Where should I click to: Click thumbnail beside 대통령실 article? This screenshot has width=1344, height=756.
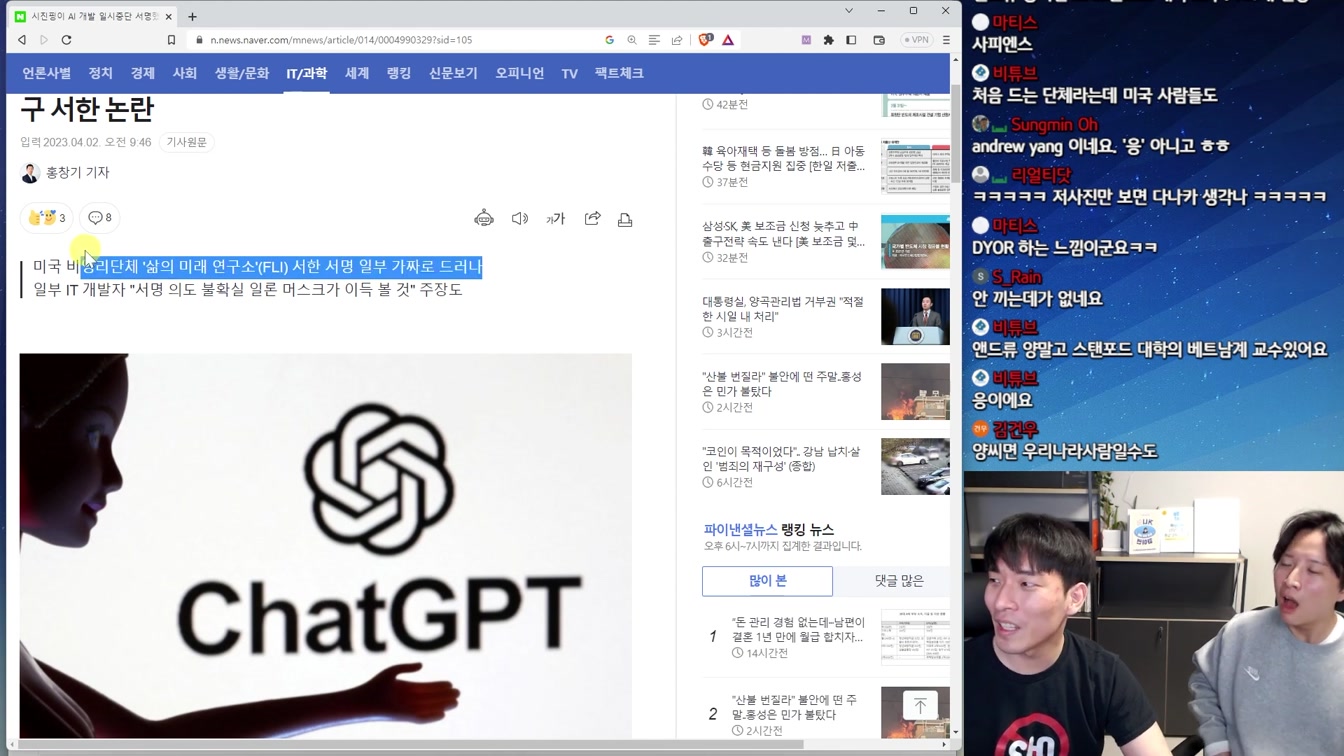click(915, 317)
